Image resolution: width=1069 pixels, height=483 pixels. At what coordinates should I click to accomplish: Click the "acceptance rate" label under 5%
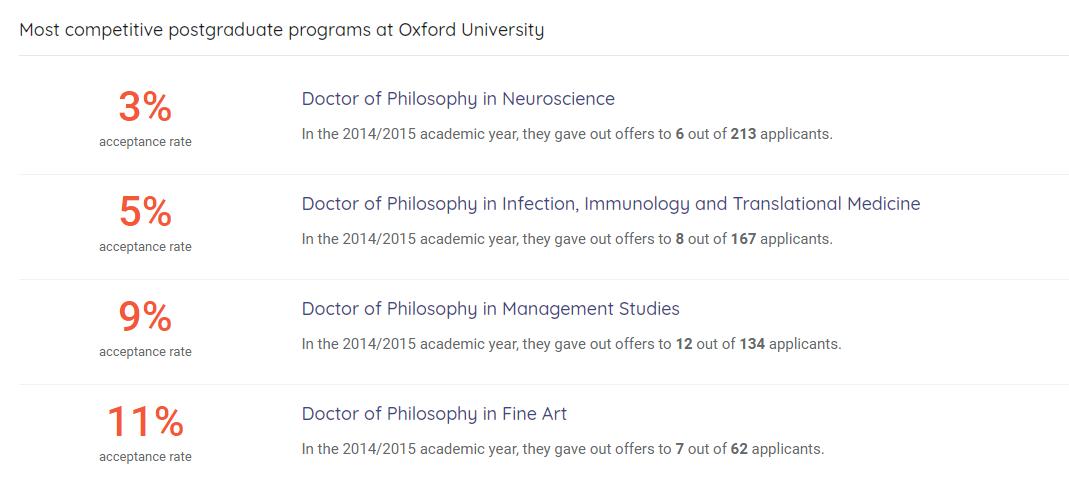[x=145, y=247]
